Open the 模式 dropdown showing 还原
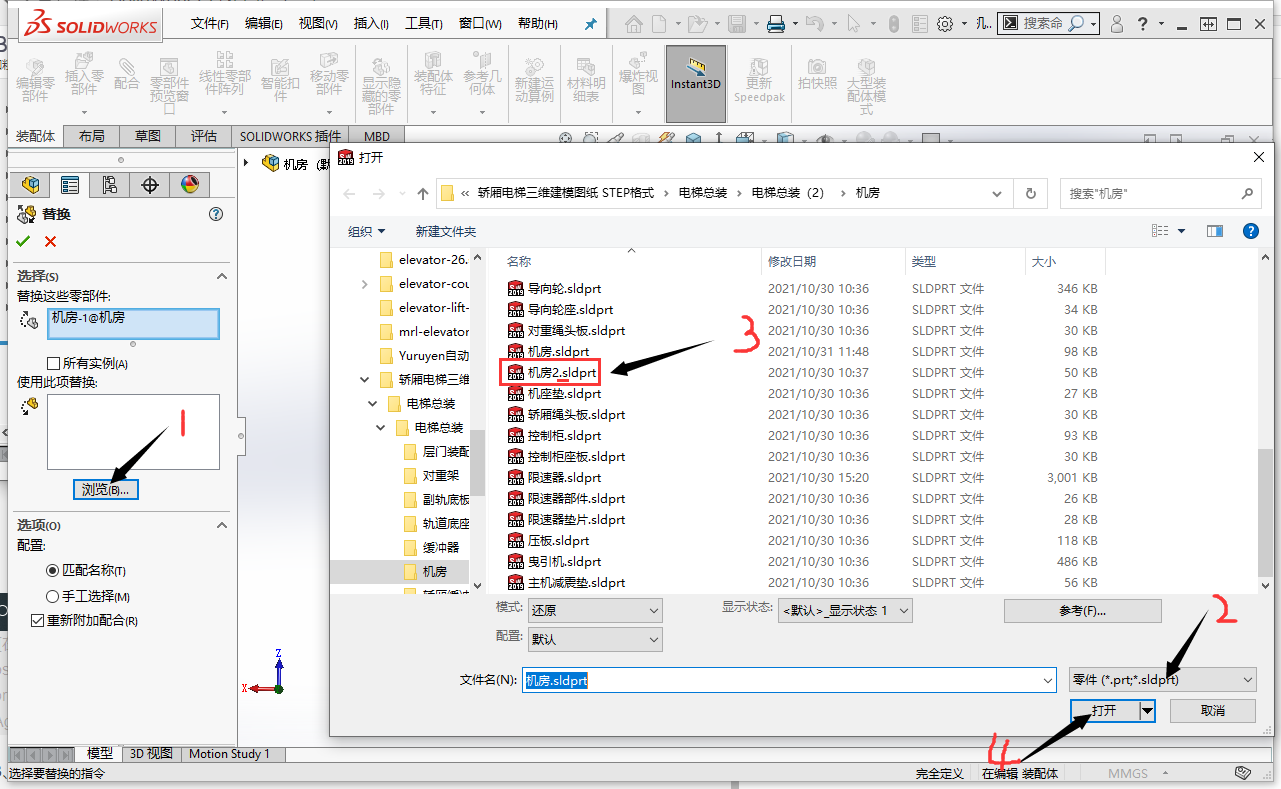1281x789 pixels. click(x=657, y=610)
